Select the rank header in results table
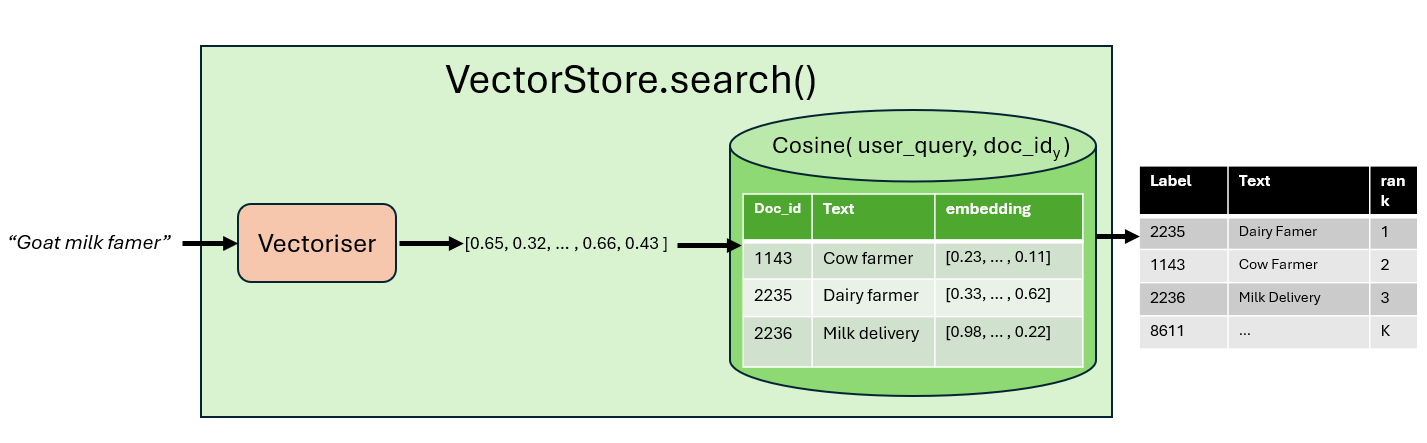The width and height of the screenshot is (1427, 443). [x=1392, y=190]
